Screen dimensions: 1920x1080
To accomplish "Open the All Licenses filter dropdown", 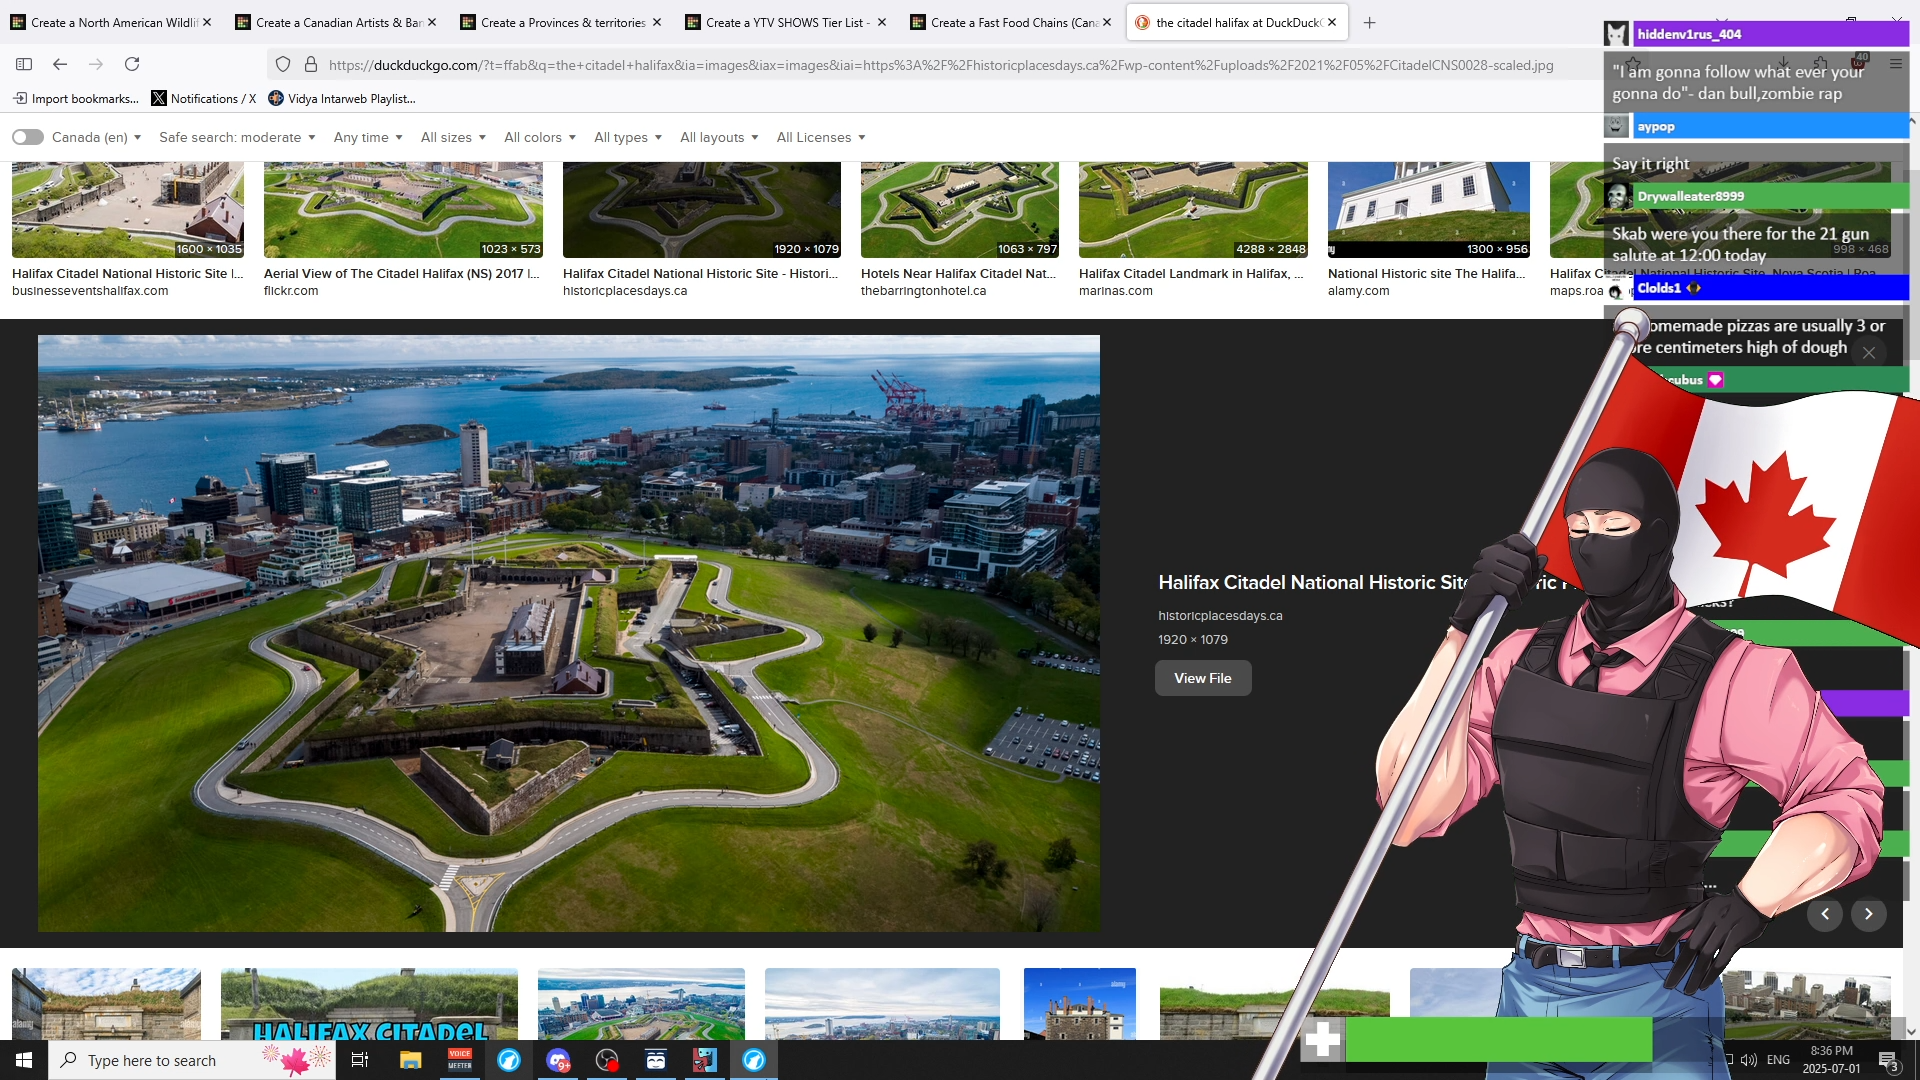I will pyautogui.click(x=821, y=137).
